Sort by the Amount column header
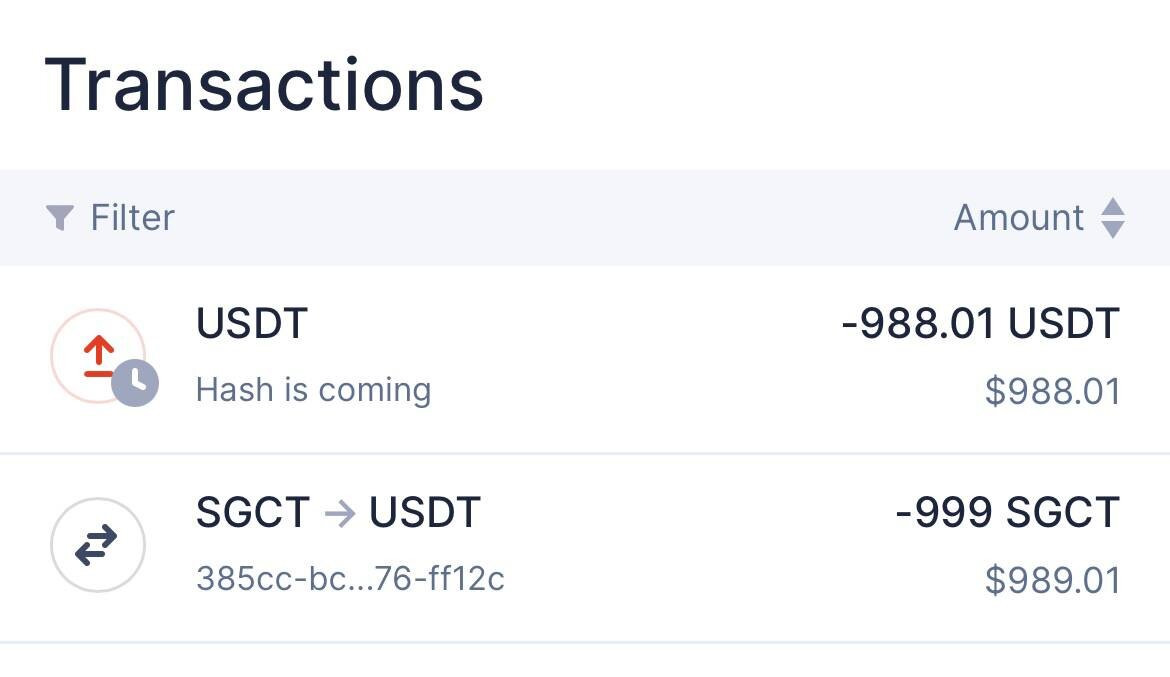This screenshot has width=1170, height=677. pos(1018,217)
